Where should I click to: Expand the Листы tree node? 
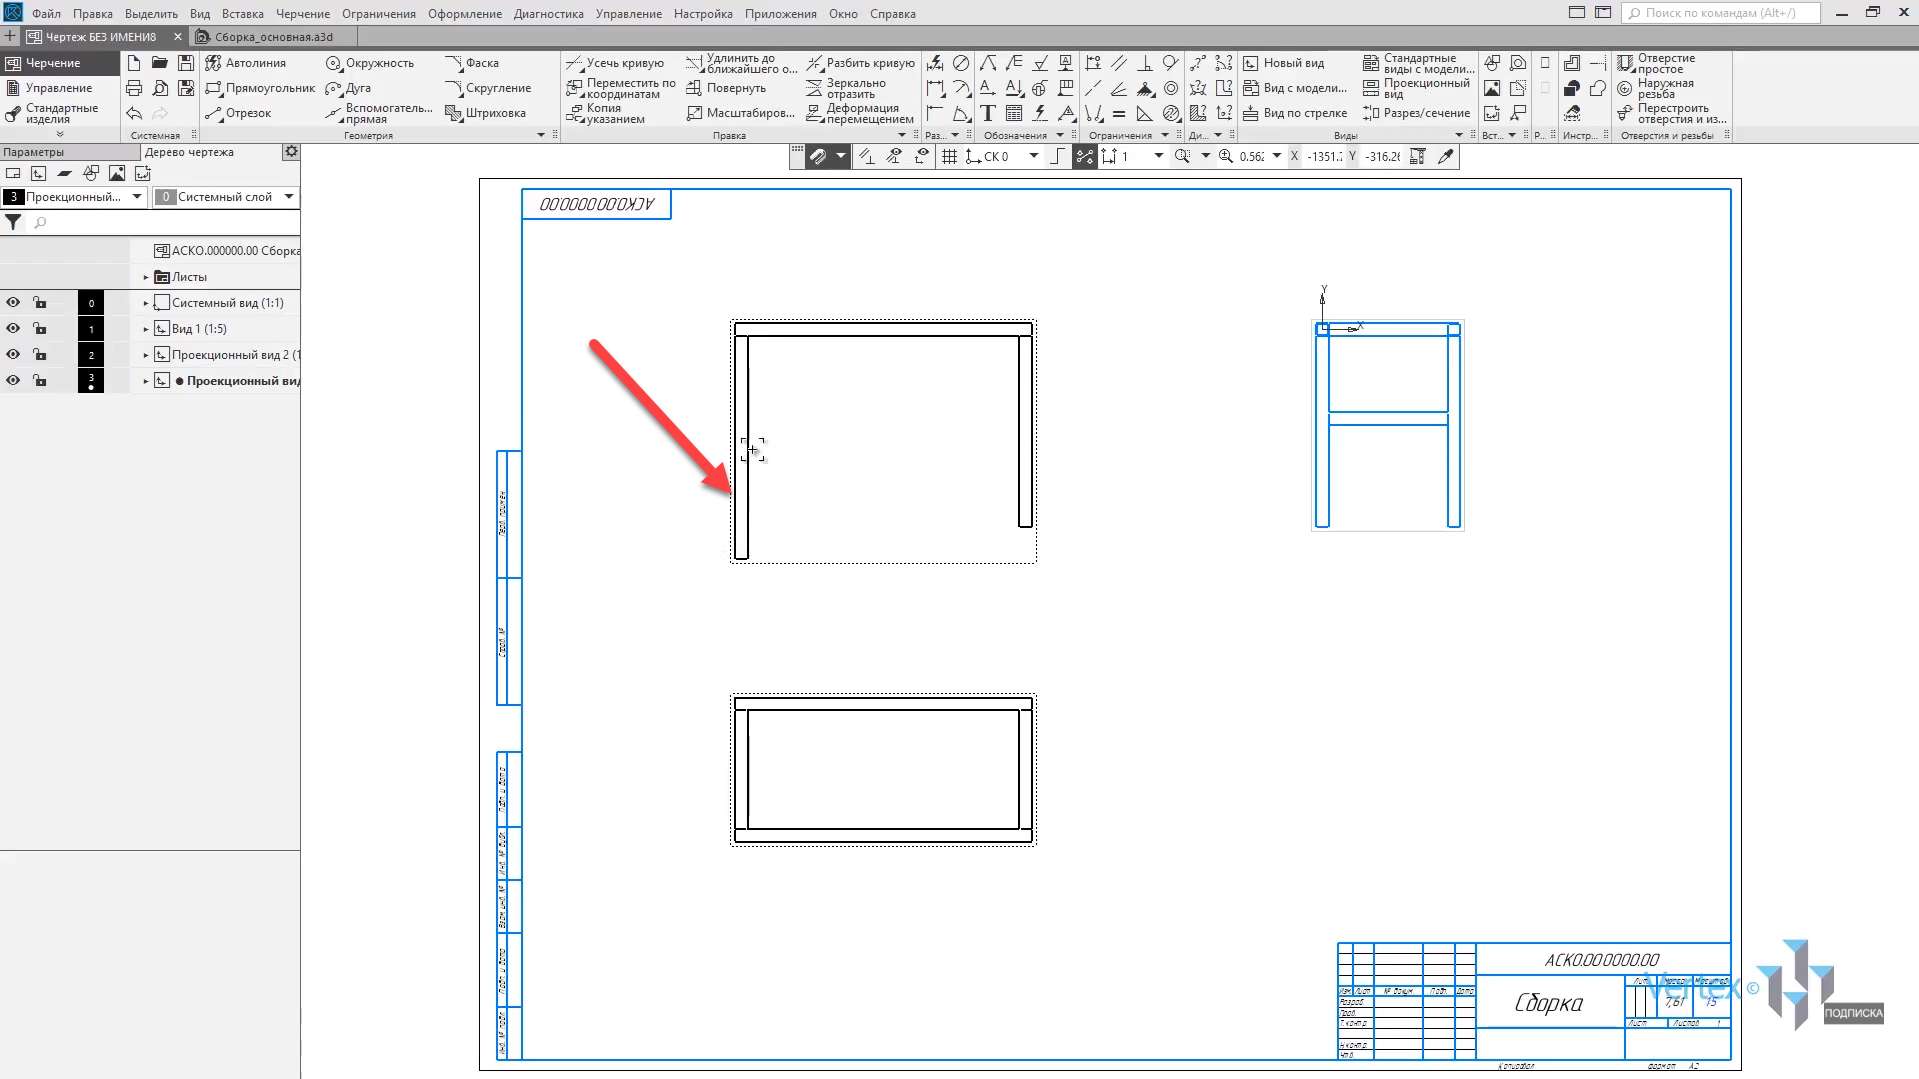tap(146, 277)
